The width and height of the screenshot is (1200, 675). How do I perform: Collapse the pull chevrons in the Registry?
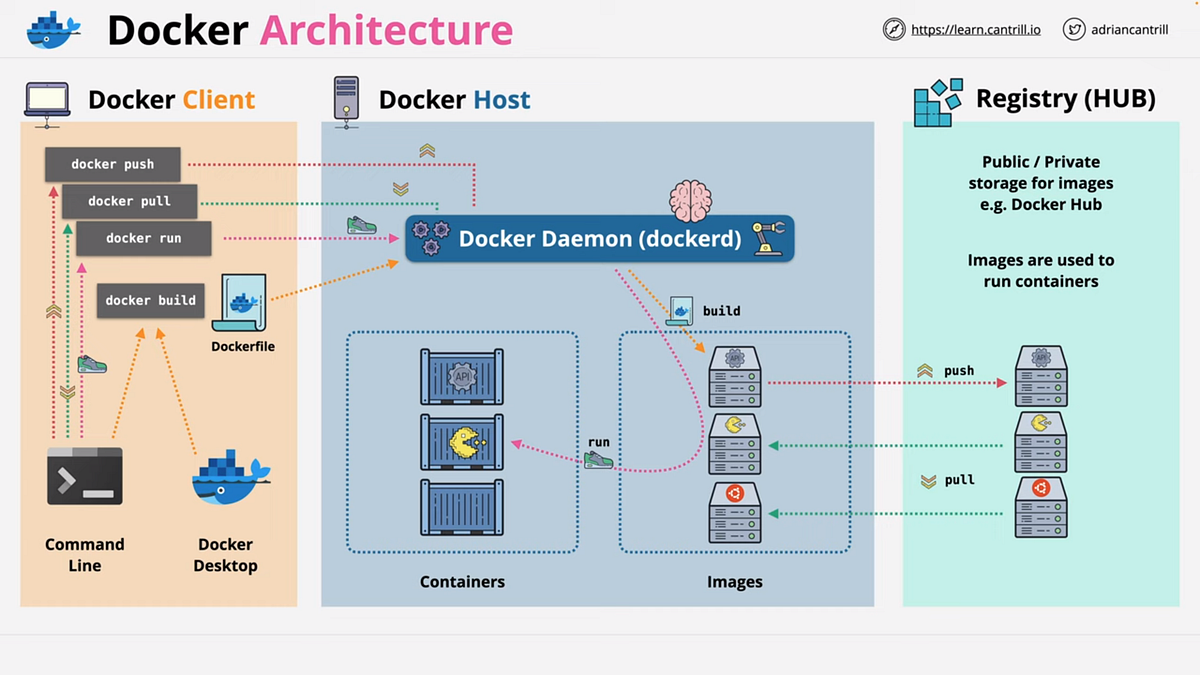pyautogui.click(x=928, y=479)
